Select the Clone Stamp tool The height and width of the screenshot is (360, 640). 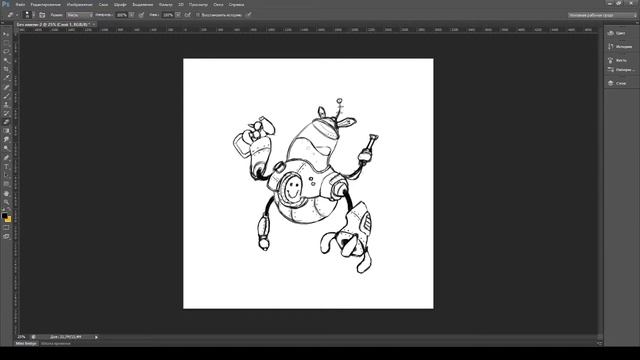(6, 104)
